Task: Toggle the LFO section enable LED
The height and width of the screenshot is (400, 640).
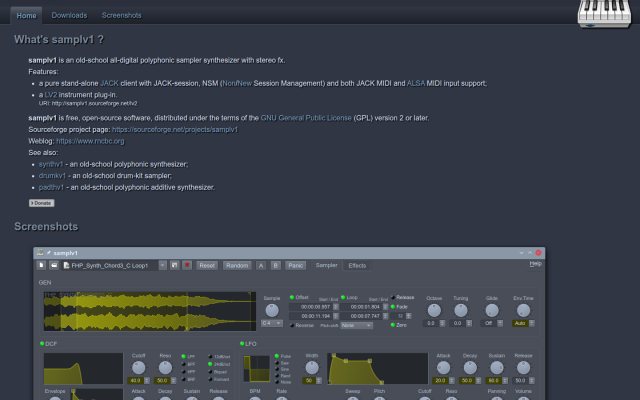Action: [242, 344]
